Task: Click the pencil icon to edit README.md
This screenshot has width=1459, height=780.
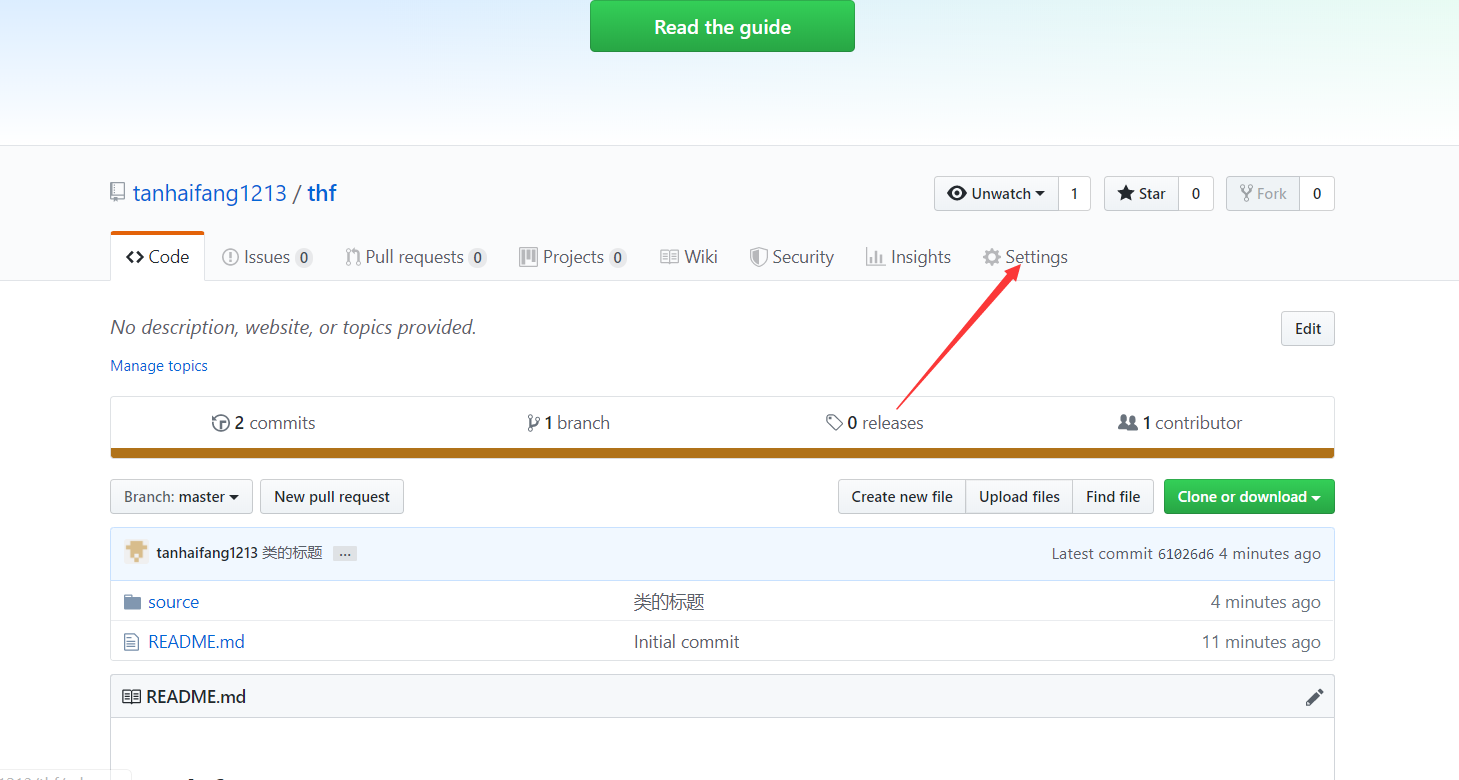Action: click(x=1314, y=697)
